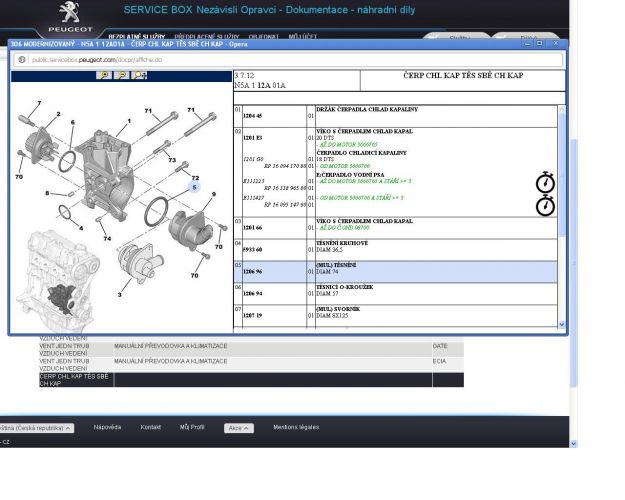625x500 pixels.
Task: Maximize the Opera popup window
Action: [540, 43]
